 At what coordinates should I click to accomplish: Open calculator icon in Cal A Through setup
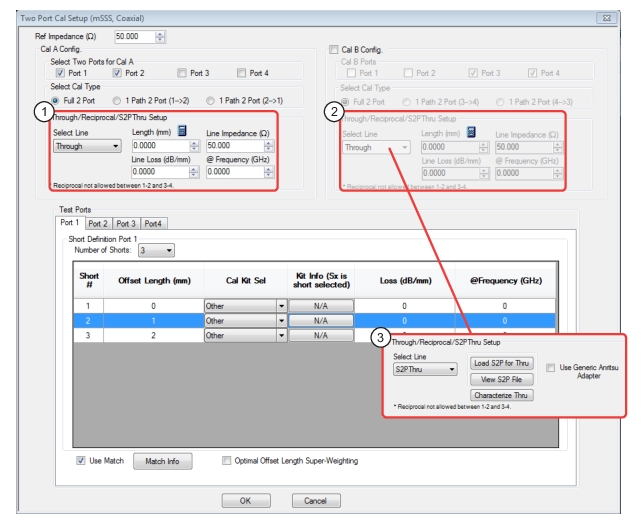click(x=182, y=131)
